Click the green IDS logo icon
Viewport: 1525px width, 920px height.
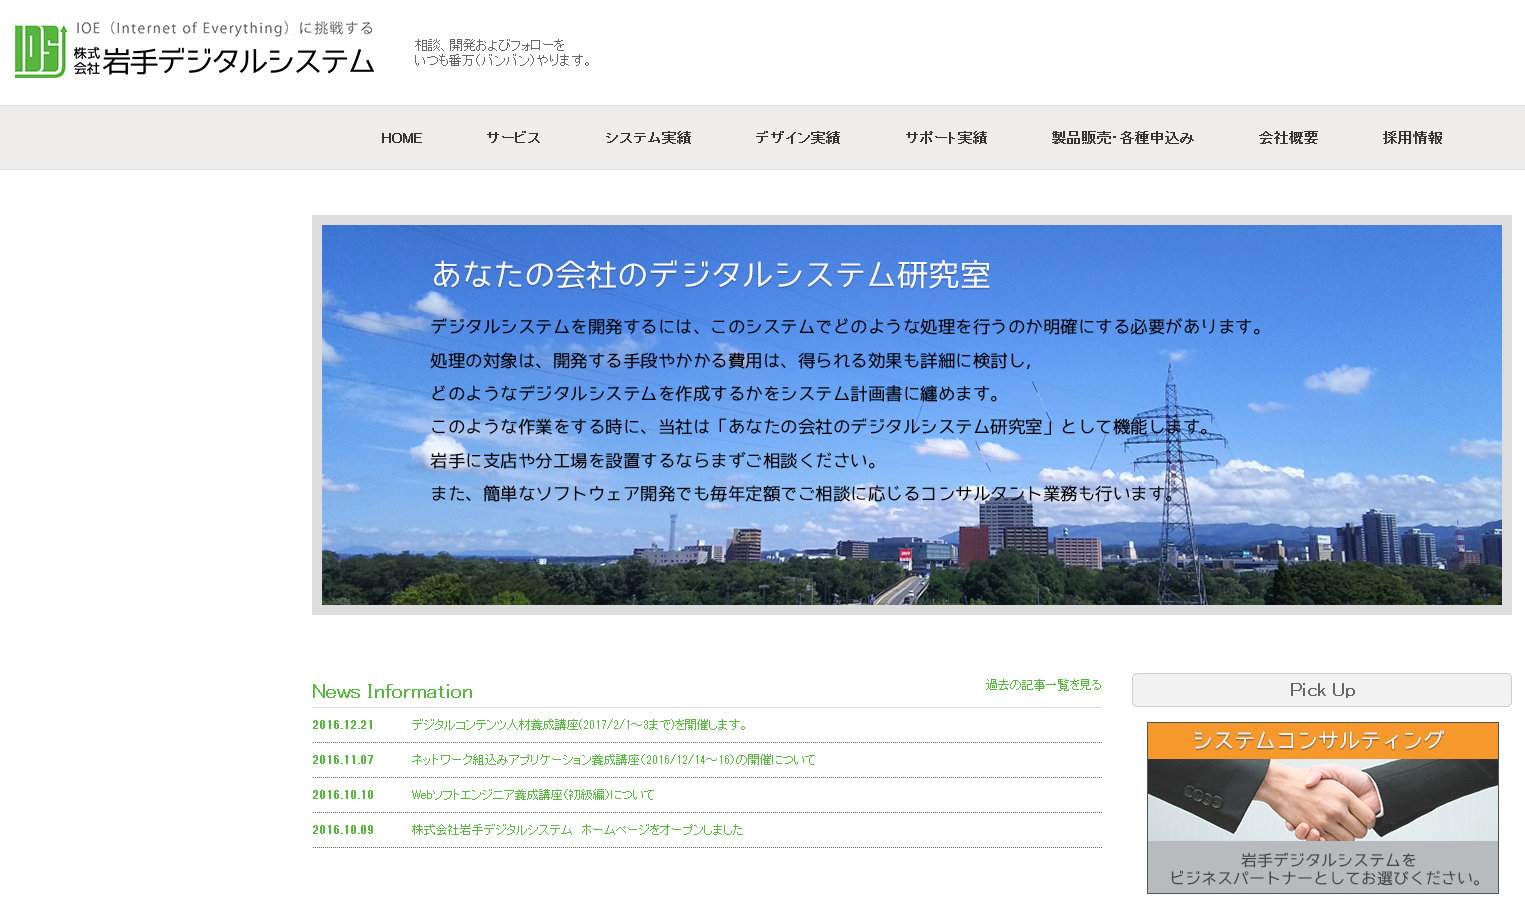[41, 51]
